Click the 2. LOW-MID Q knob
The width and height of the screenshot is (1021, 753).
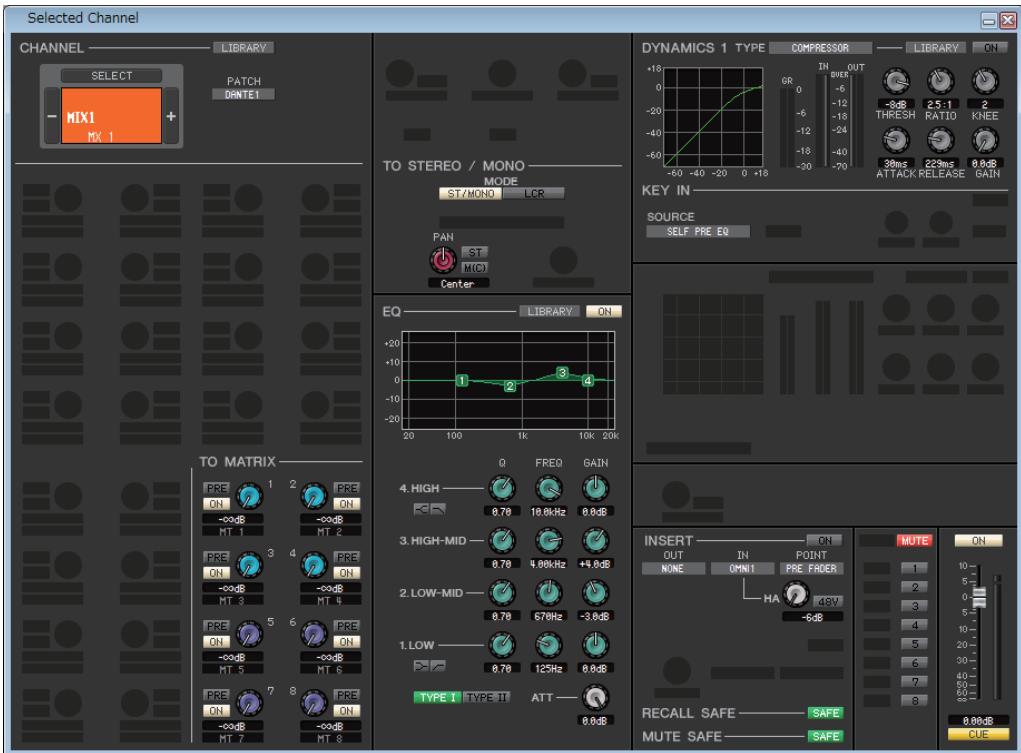click(502, 593)
